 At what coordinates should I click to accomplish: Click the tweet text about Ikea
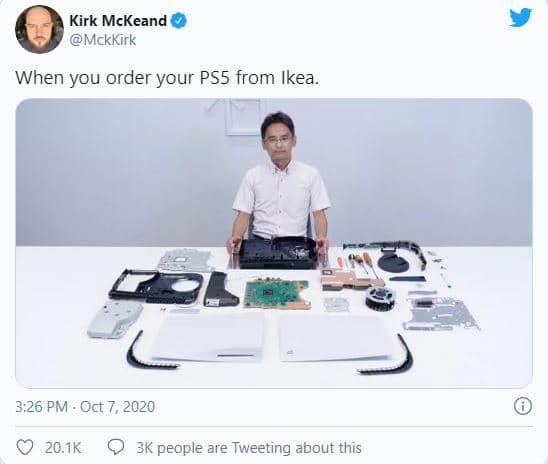click(x=167, y=78)
